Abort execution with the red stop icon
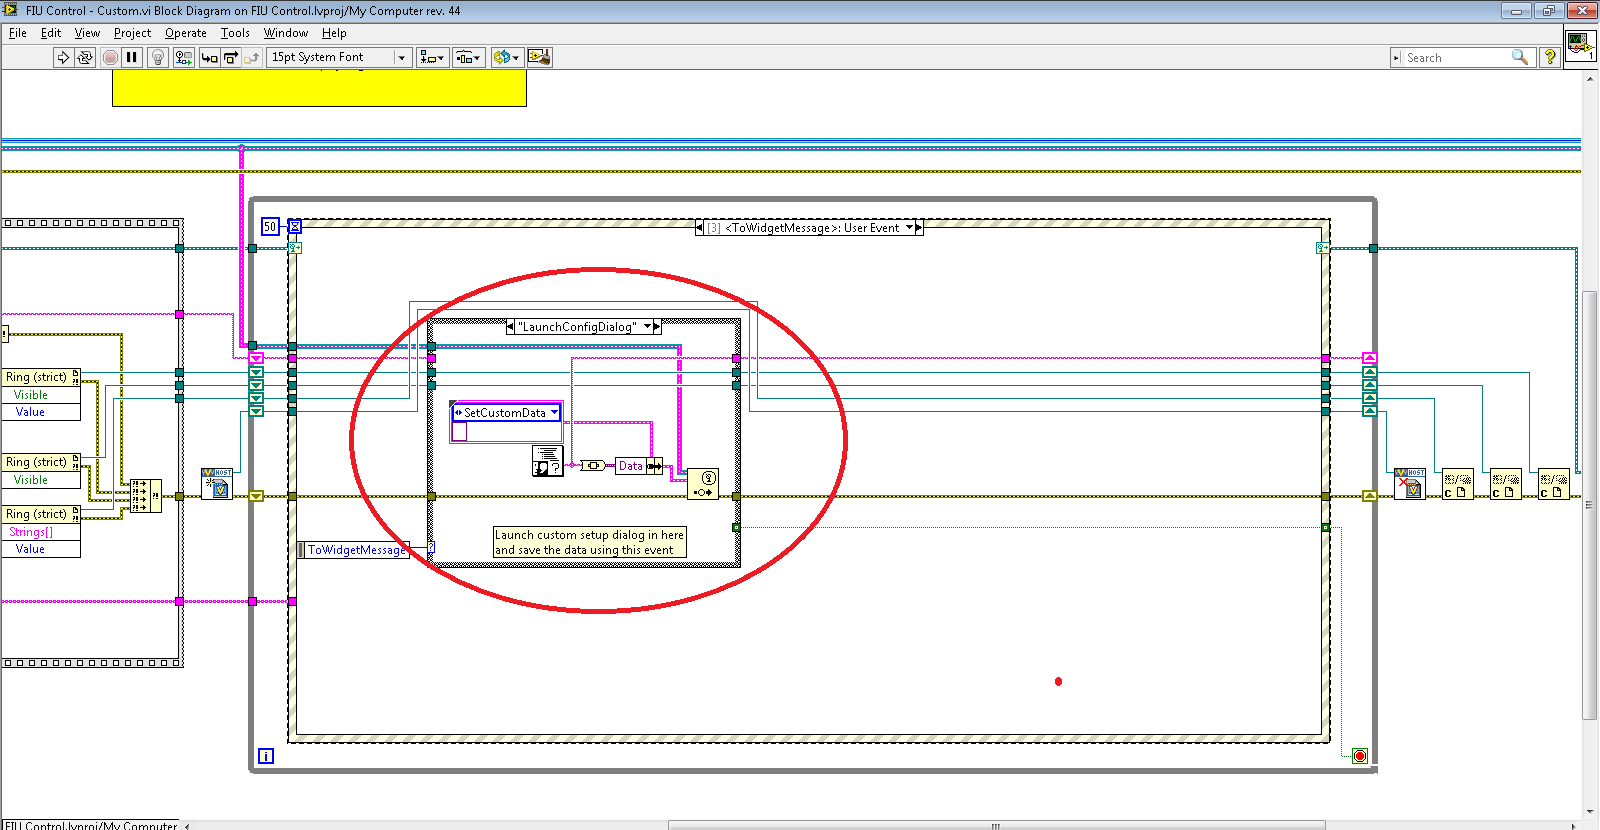The width and height of the screenshot is (1600, 830). click(110, 57)
